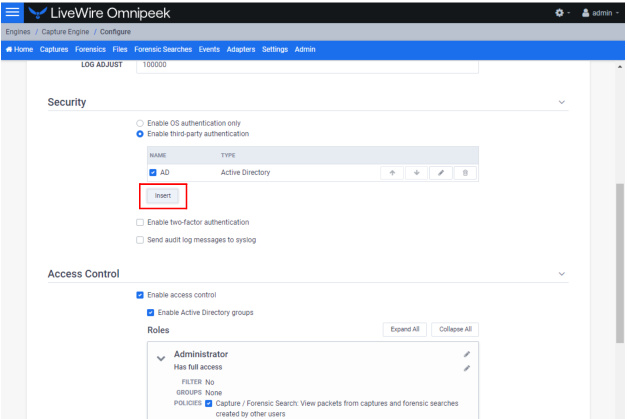Click the NAME column header

(158, 155)
